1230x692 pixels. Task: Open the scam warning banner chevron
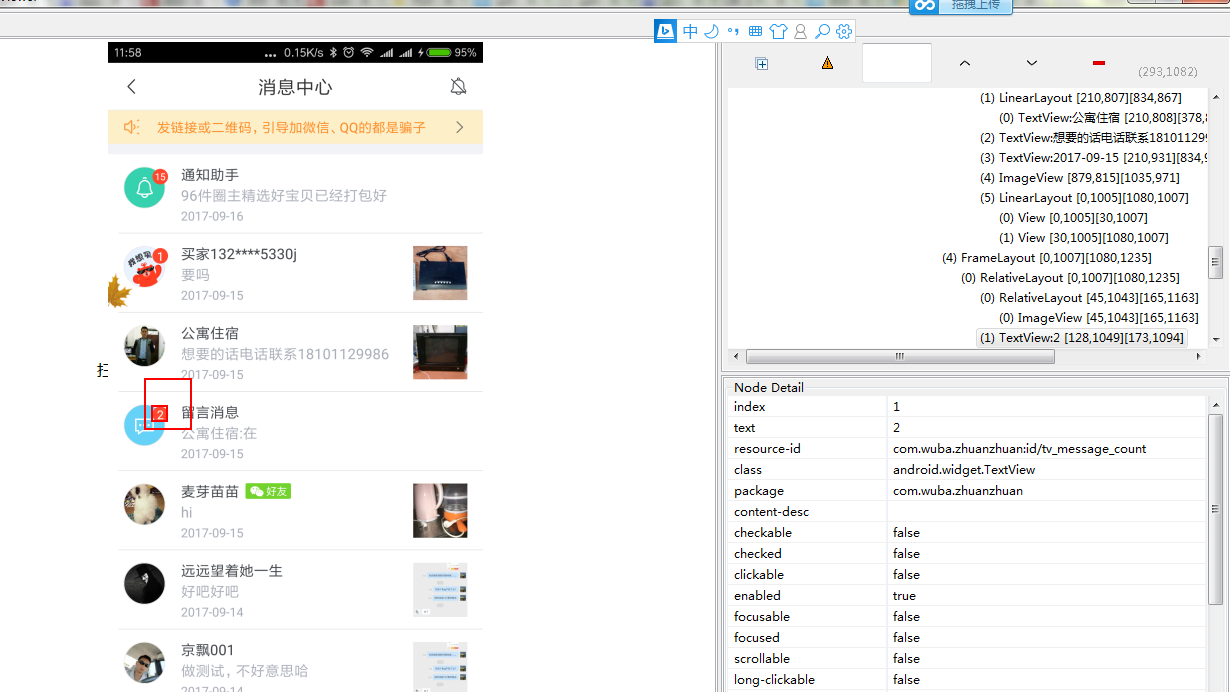[460, 127]
